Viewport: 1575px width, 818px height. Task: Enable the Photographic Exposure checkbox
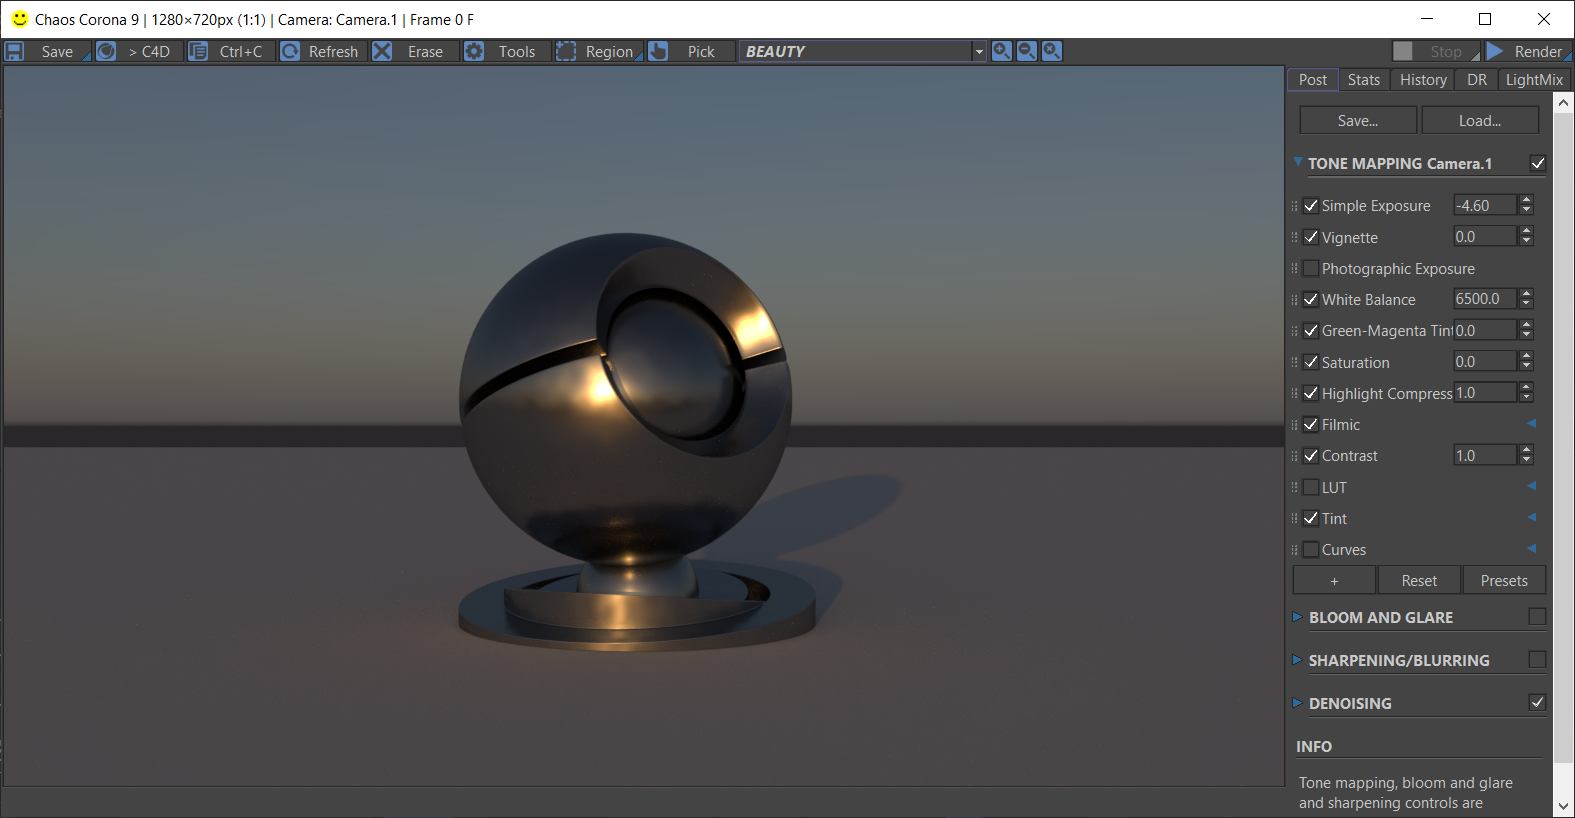point(1311,268)
